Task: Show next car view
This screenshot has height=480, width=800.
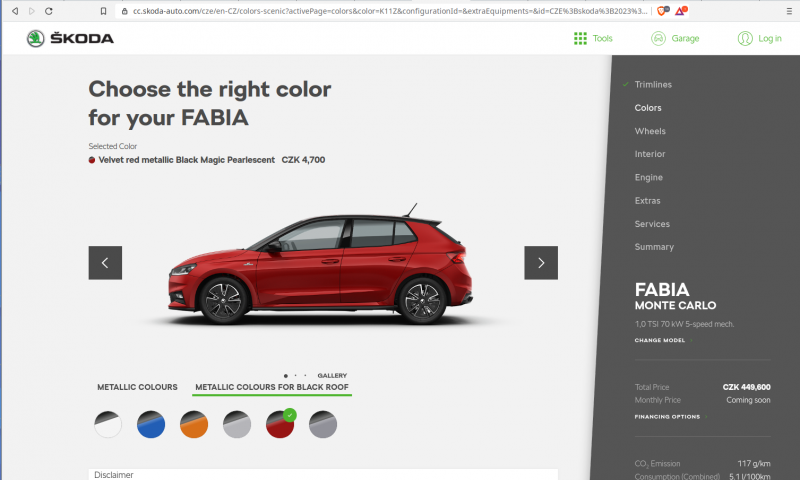Action: point(541,263)
